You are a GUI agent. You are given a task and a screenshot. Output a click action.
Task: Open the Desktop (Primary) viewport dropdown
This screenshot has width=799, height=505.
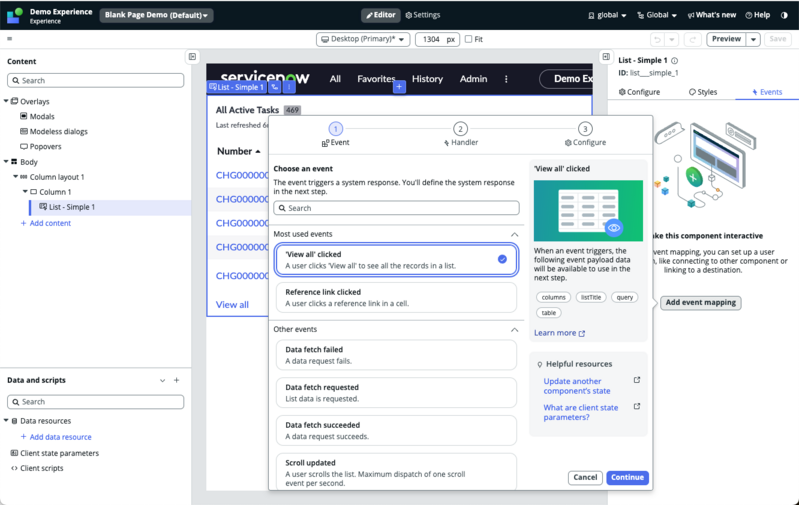coord(363,39)
